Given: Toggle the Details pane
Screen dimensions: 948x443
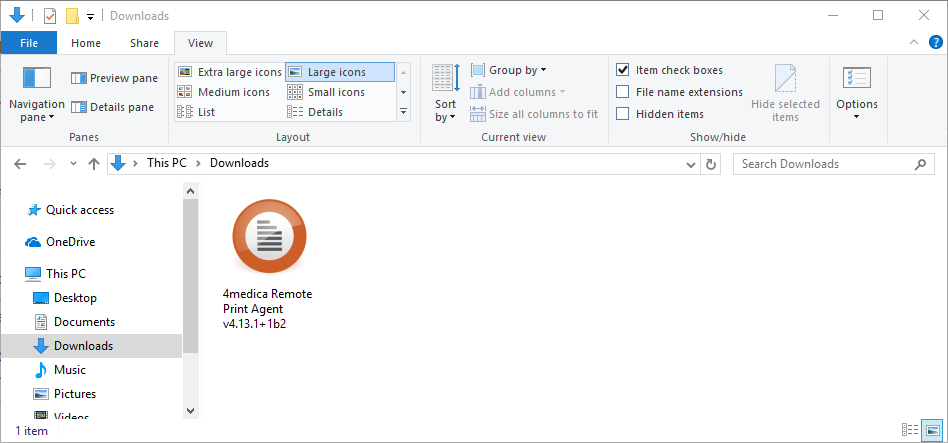Looking at the screenshot, I should pyautogui.click(x=112, y=107).
